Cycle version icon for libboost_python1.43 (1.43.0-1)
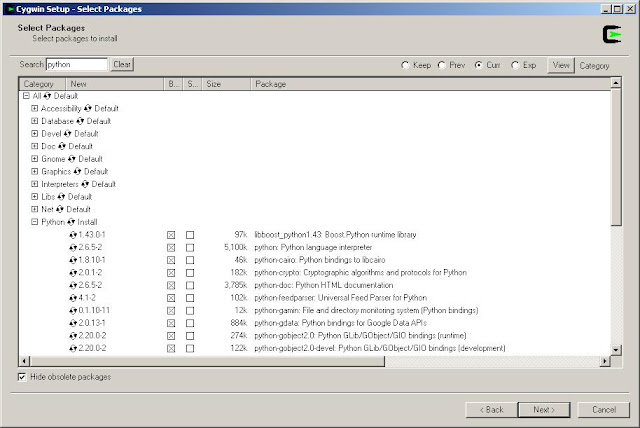 (x=73, y=235)
